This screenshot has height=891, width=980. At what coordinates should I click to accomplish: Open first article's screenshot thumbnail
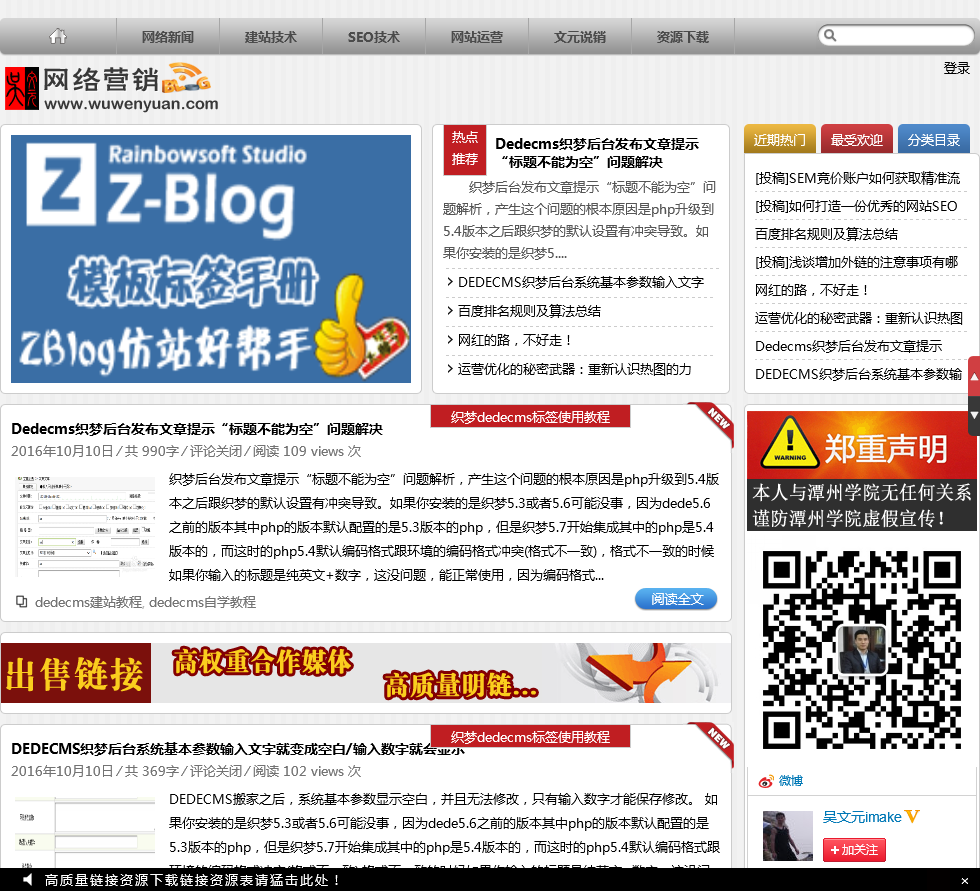click(86, 526)
